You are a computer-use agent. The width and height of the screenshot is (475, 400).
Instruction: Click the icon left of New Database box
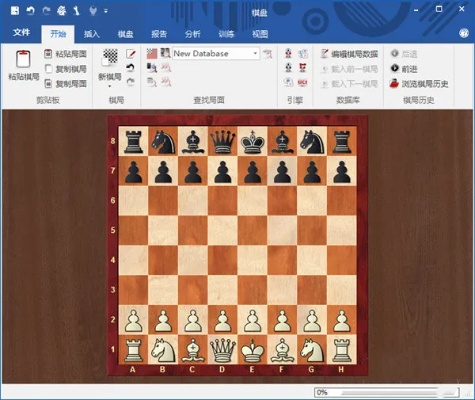(165, 53)
